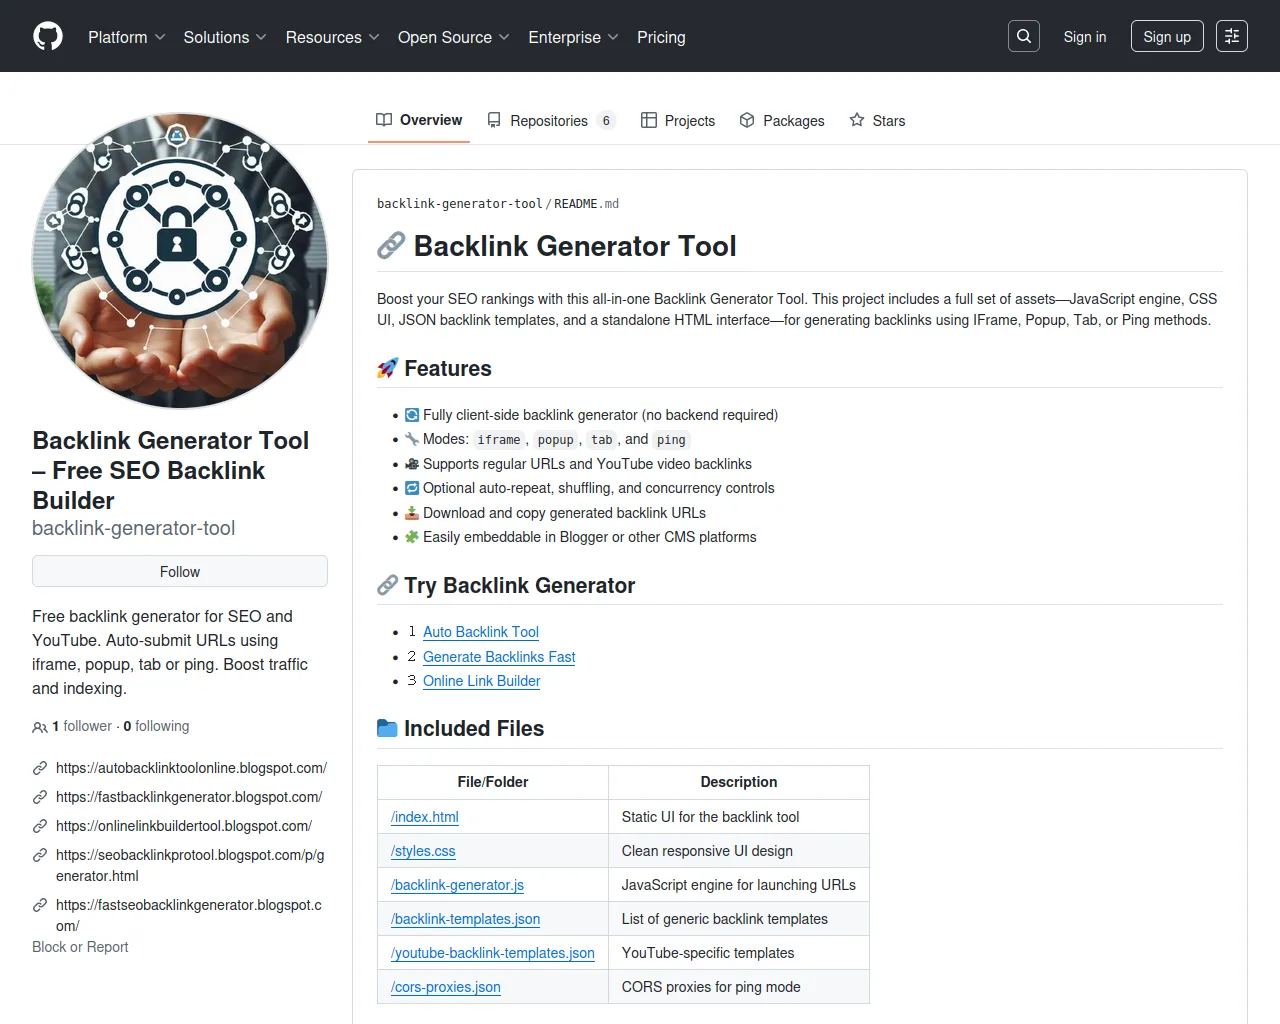1280x1024 pixels.
Task: Expand the Solutions dropdown menu
Action: click(x=225, y=37)
